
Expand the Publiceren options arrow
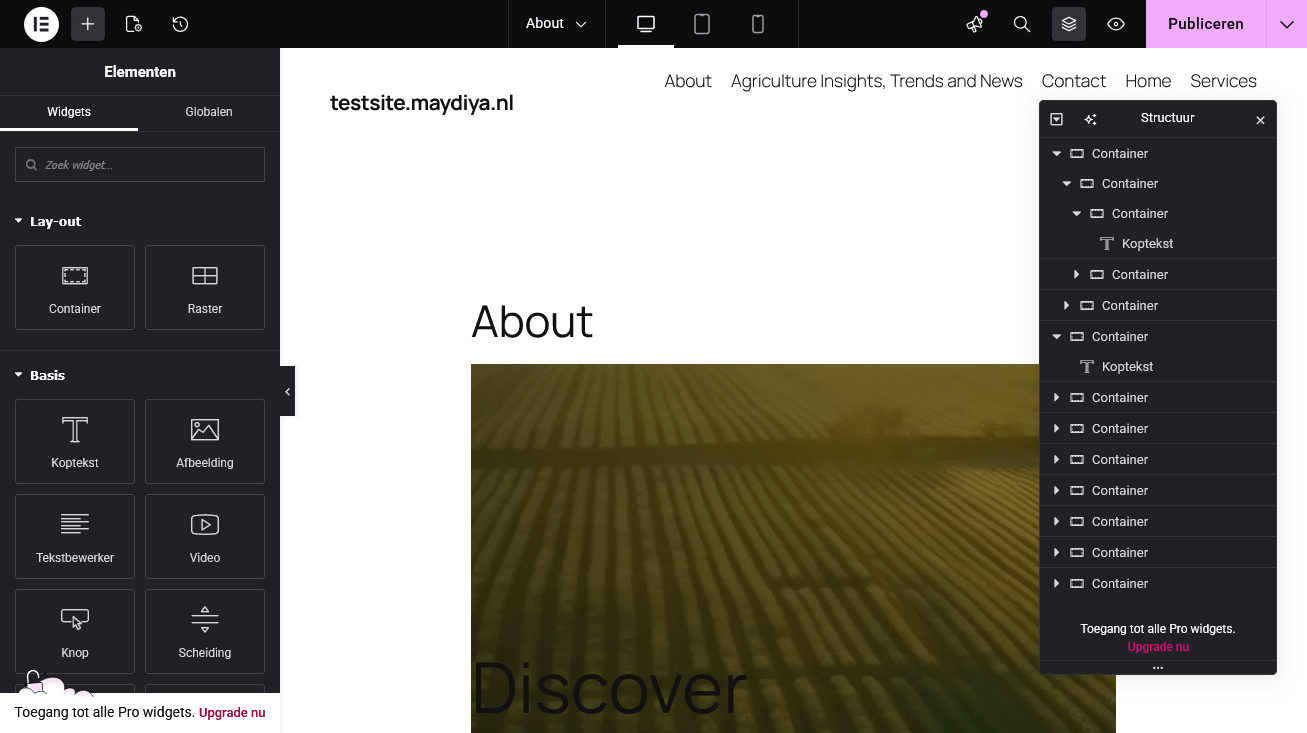point(1286,24)
